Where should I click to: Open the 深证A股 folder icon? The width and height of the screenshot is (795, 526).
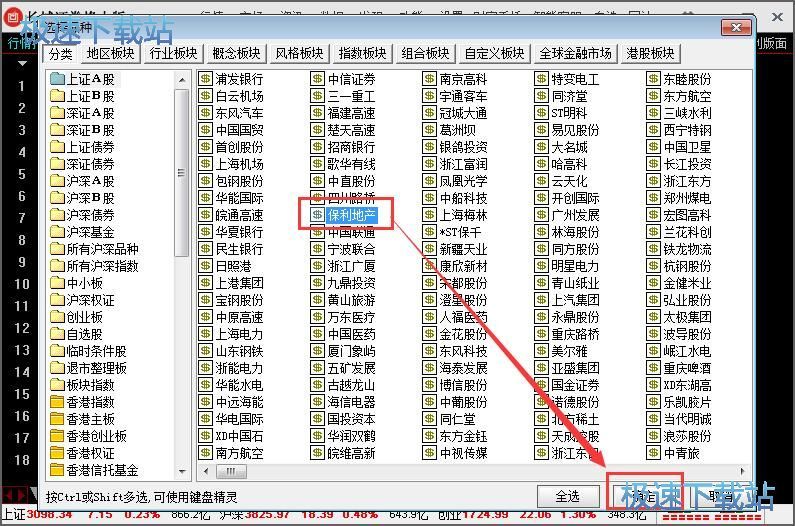[58, 113]
